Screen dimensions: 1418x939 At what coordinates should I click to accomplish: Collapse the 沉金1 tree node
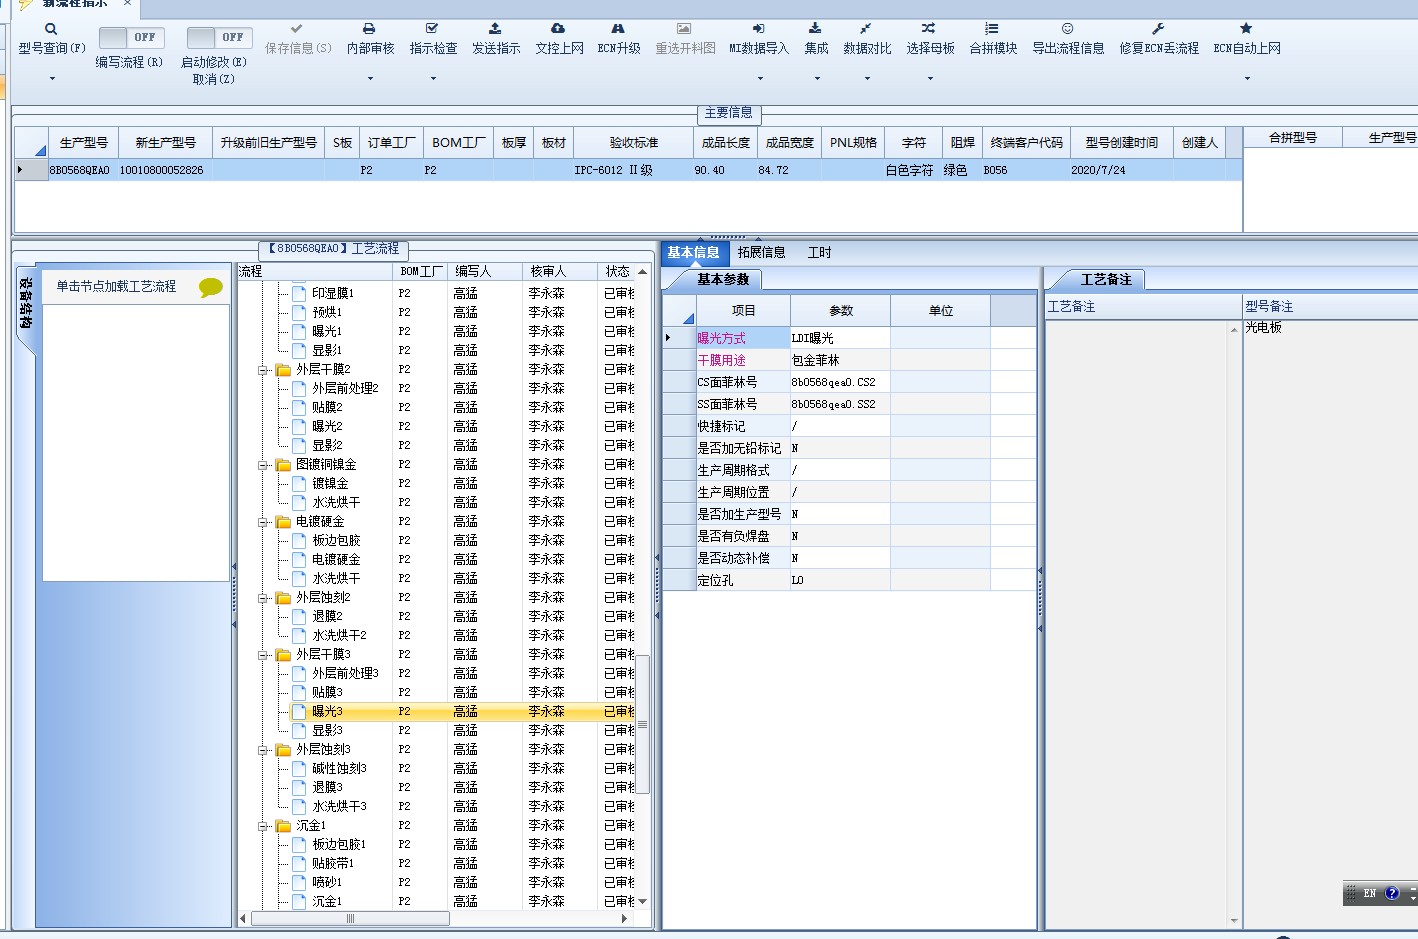tap(263, 826)
